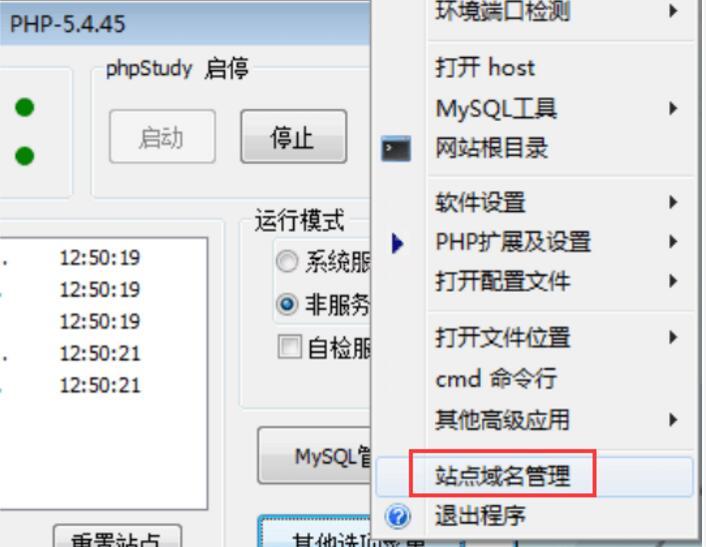Select the 系统服务 radio button

287,261
